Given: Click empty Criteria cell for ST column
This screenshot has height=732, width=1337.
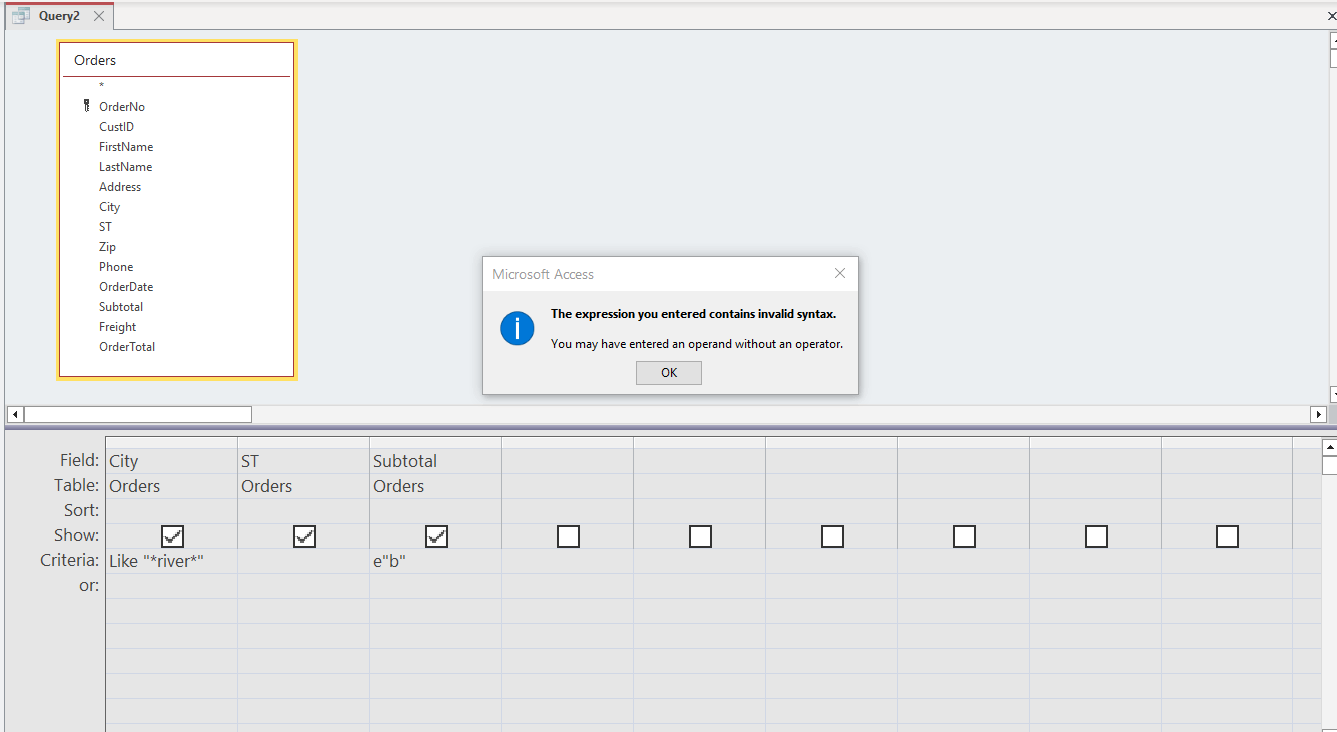Looking at the screenshot, I should tap(303, 561).
